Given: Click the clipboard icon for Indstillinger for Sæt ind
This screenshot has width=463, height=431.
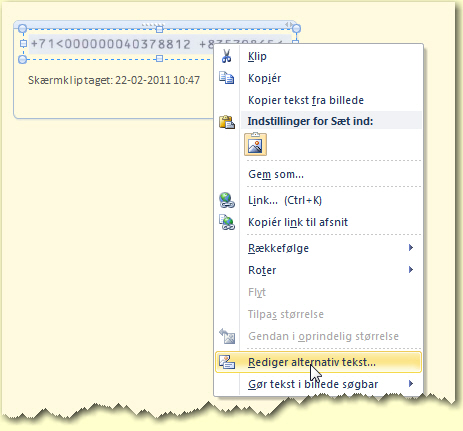Looking at the screenshot, I should [x=227, y=122].
